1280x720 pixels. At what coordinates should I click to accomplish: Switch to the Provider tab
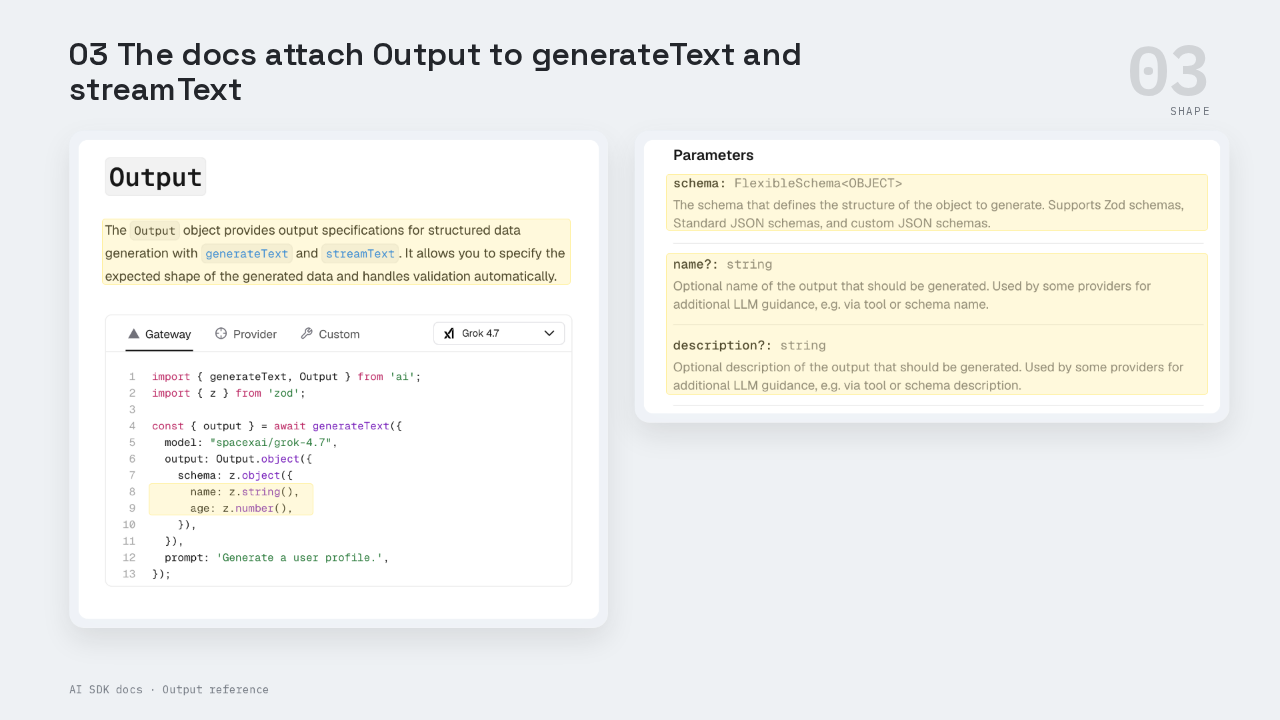[246, 334]
